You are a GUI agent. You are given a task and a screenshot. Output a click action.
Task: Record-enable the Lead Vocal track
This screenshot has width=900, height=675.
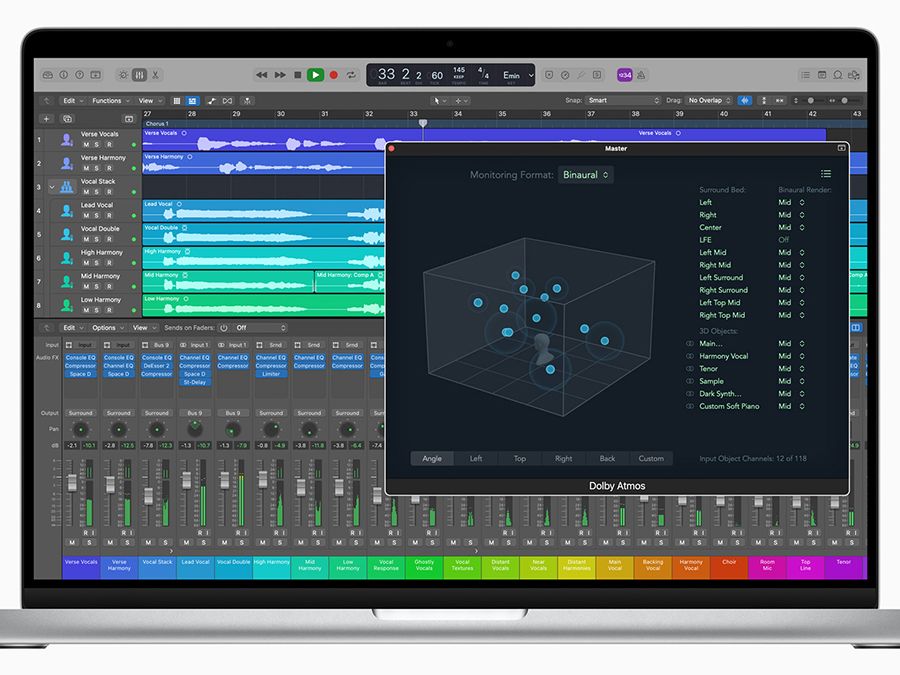point(109,216)
